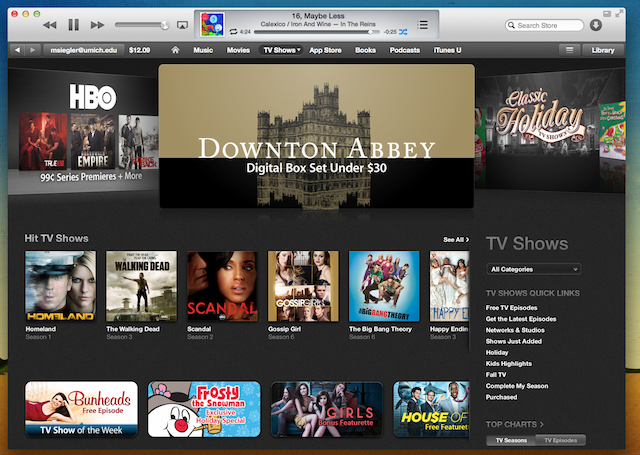The image size is (640, 455).
Task: Click the now playing album artwork
Action: (212, 24)
